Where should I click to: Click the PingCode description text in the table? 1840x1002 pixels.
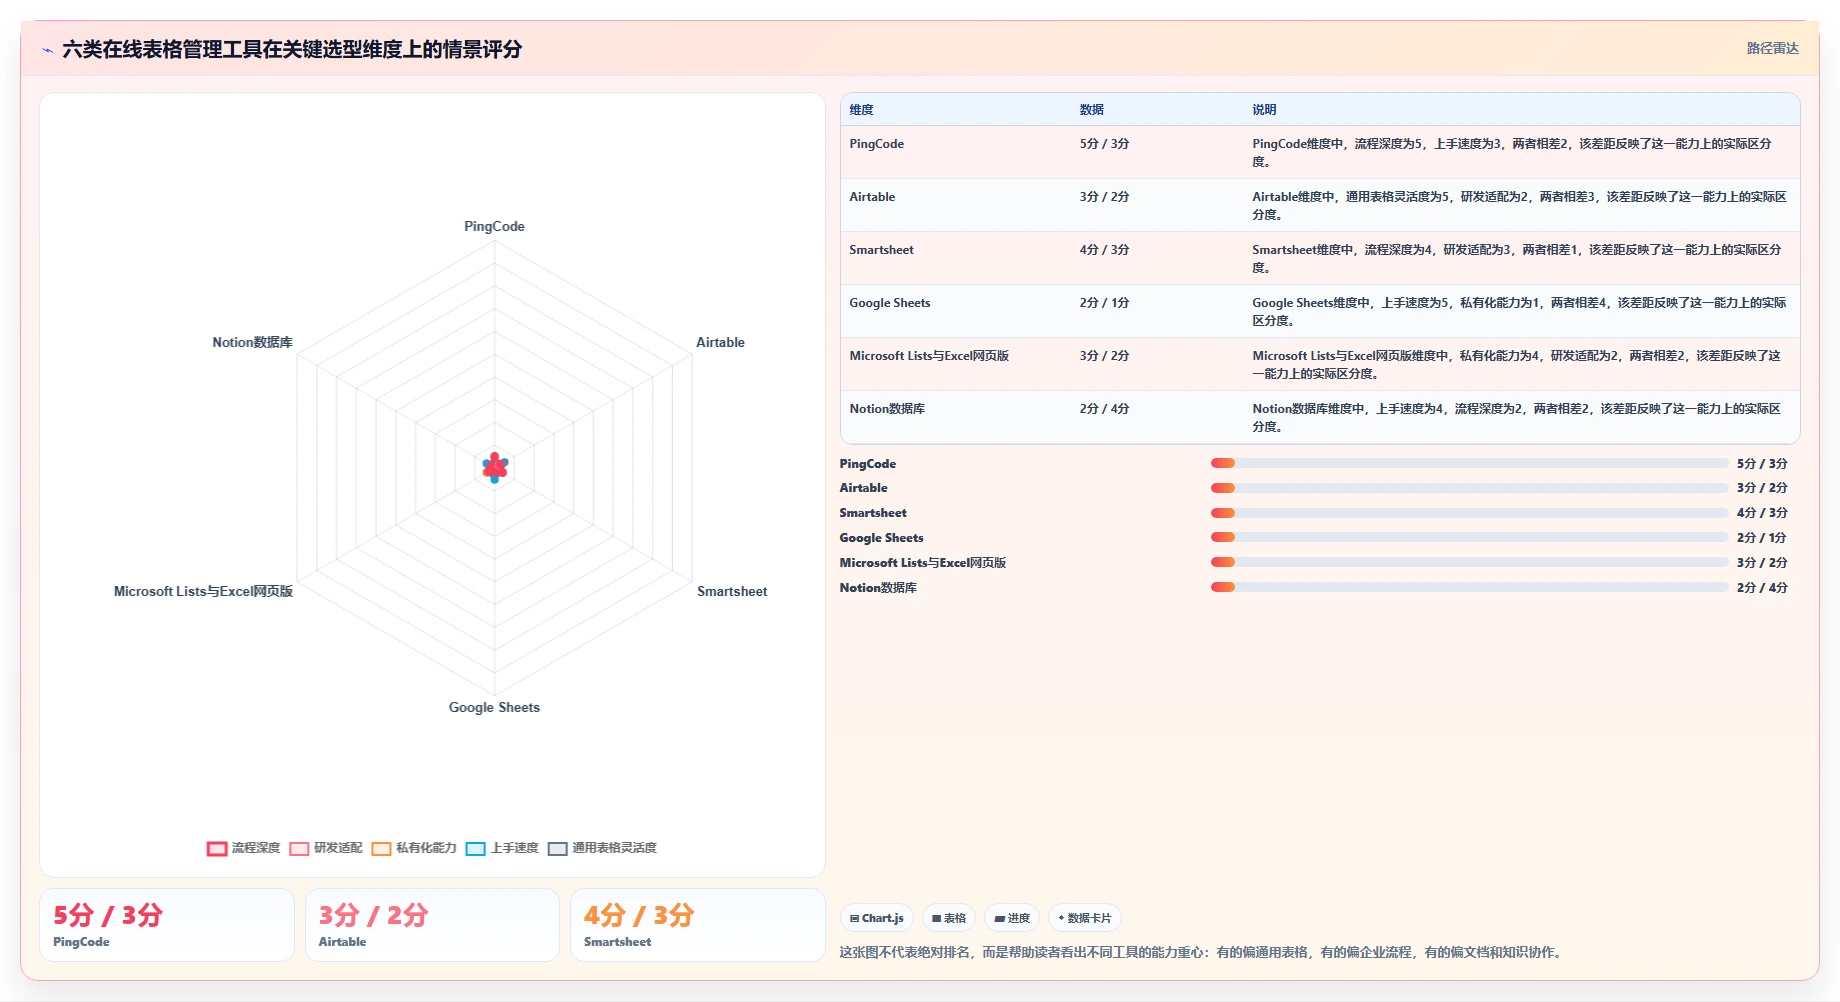1512,152
